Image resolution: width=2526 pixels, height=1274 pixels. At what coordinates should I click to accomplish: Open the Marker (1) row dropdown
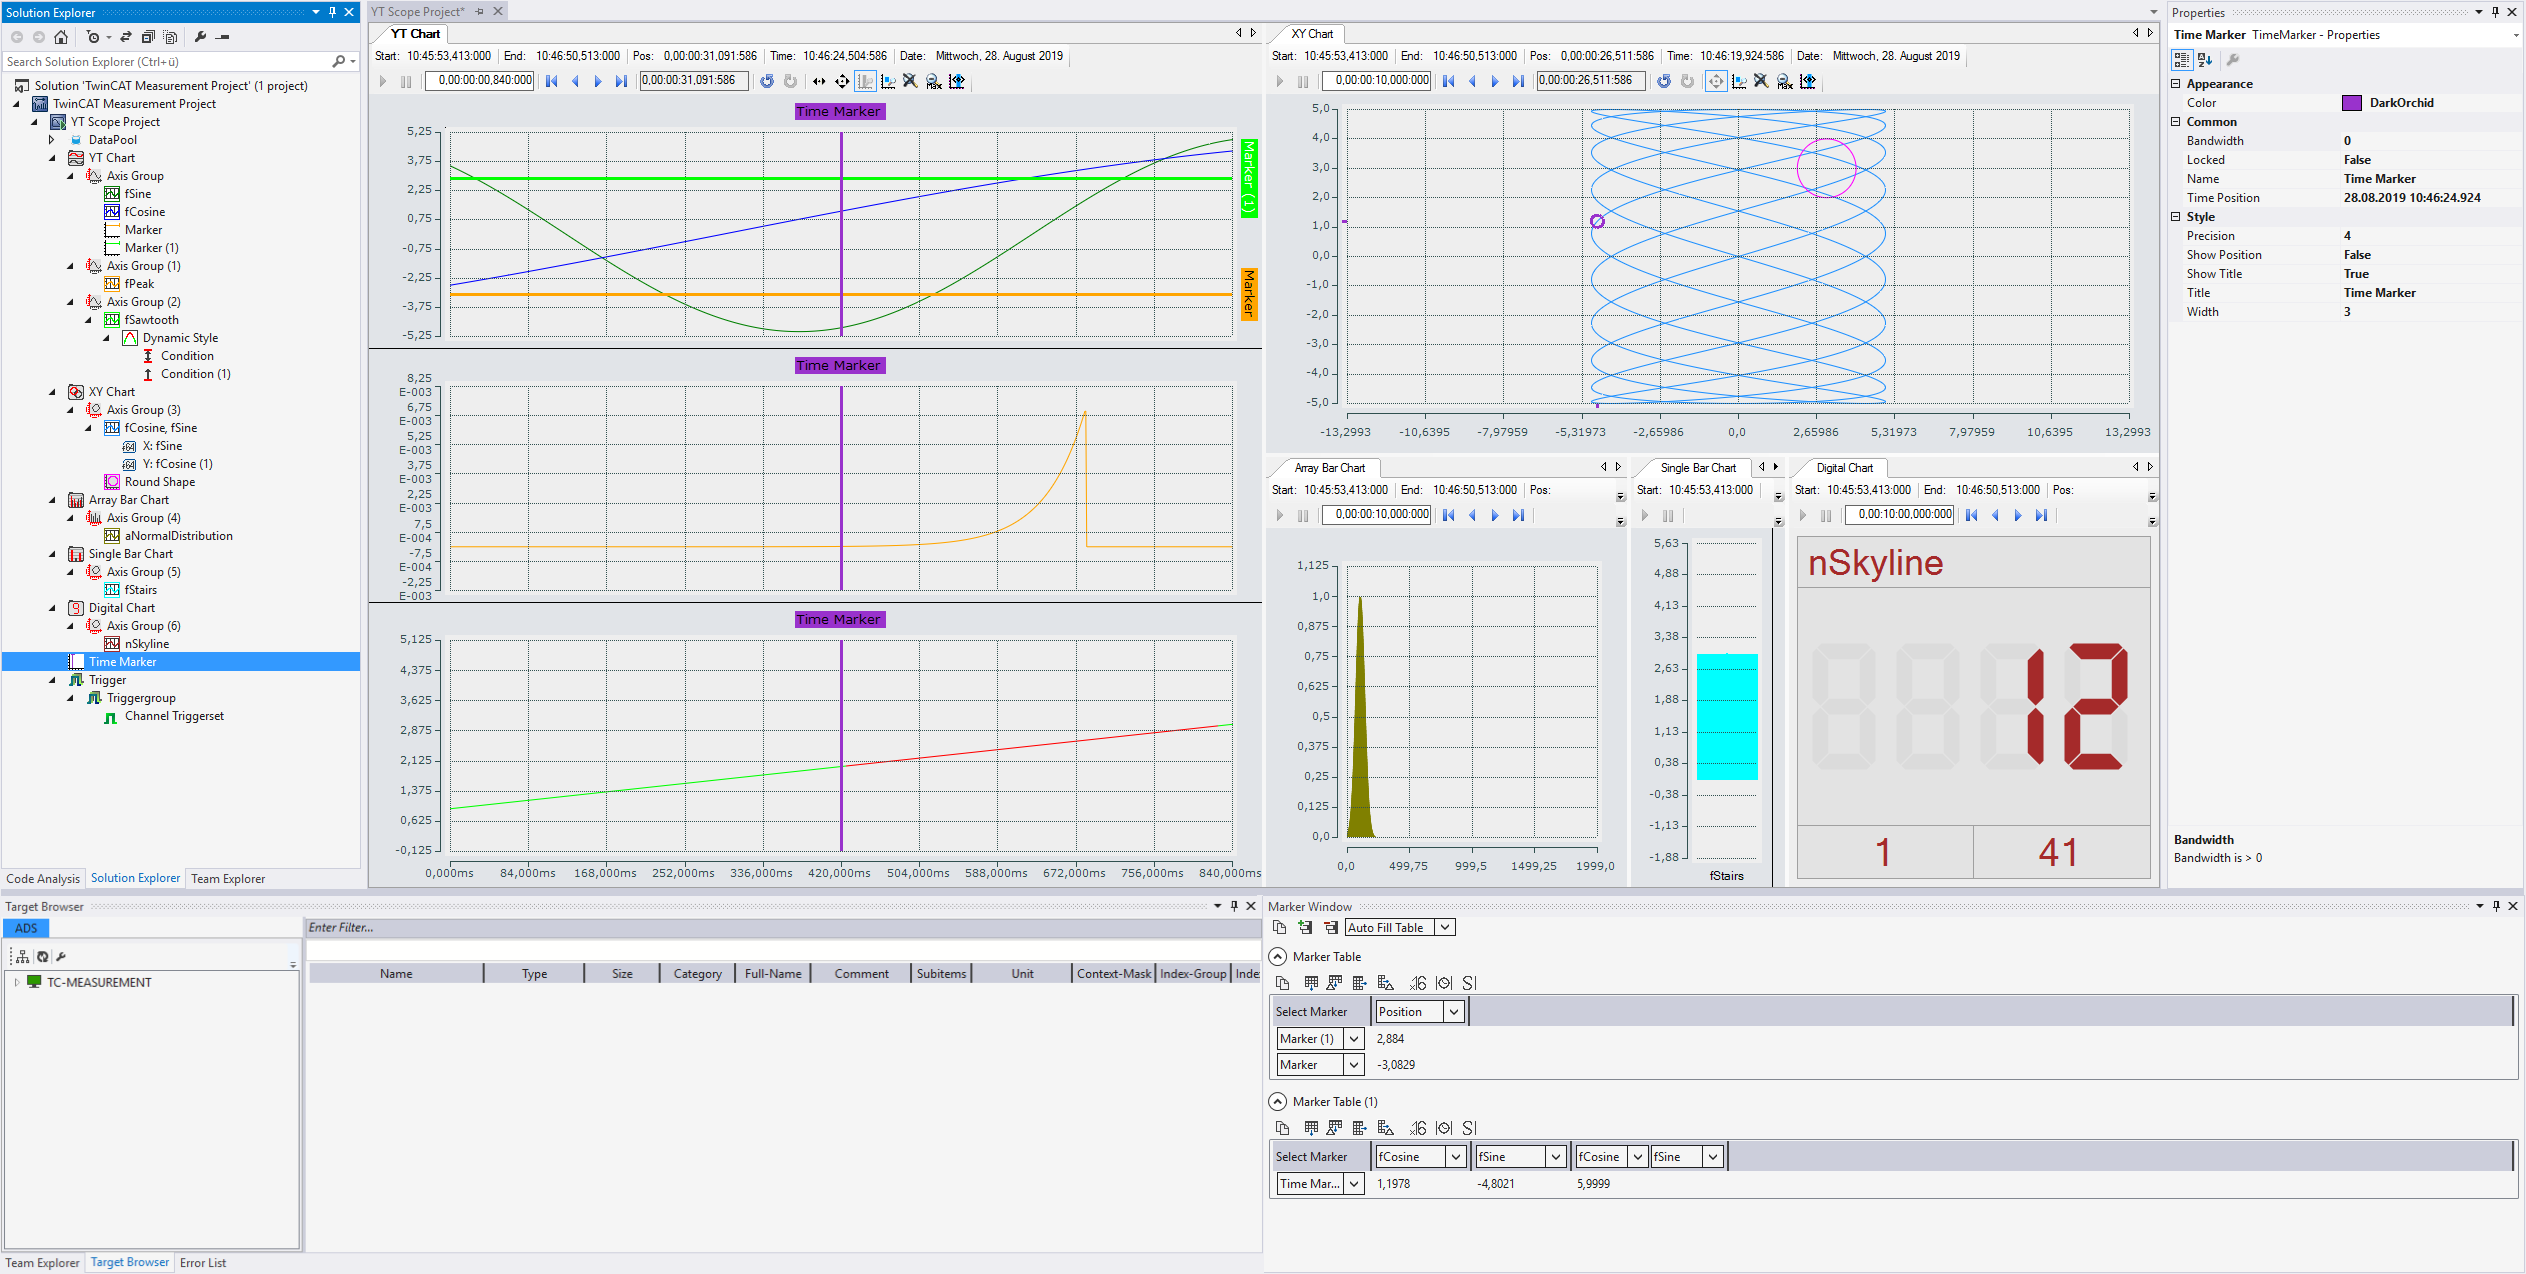[1354, 1039]
